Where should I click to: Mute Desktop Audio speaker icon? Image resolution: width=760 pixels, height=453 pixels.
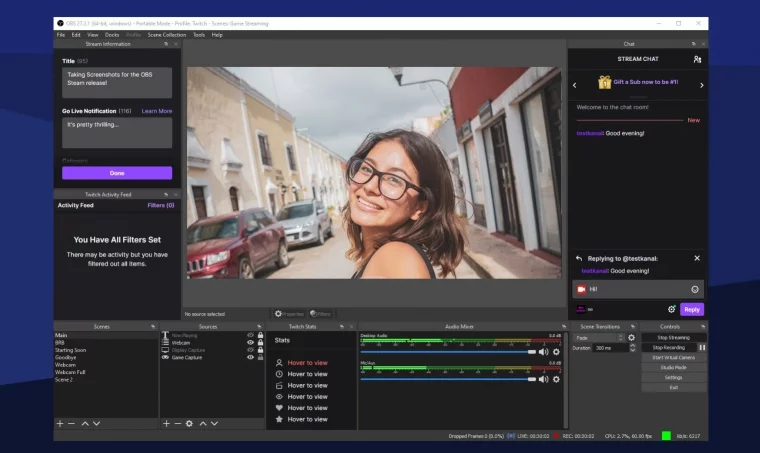tap(543, 352)
